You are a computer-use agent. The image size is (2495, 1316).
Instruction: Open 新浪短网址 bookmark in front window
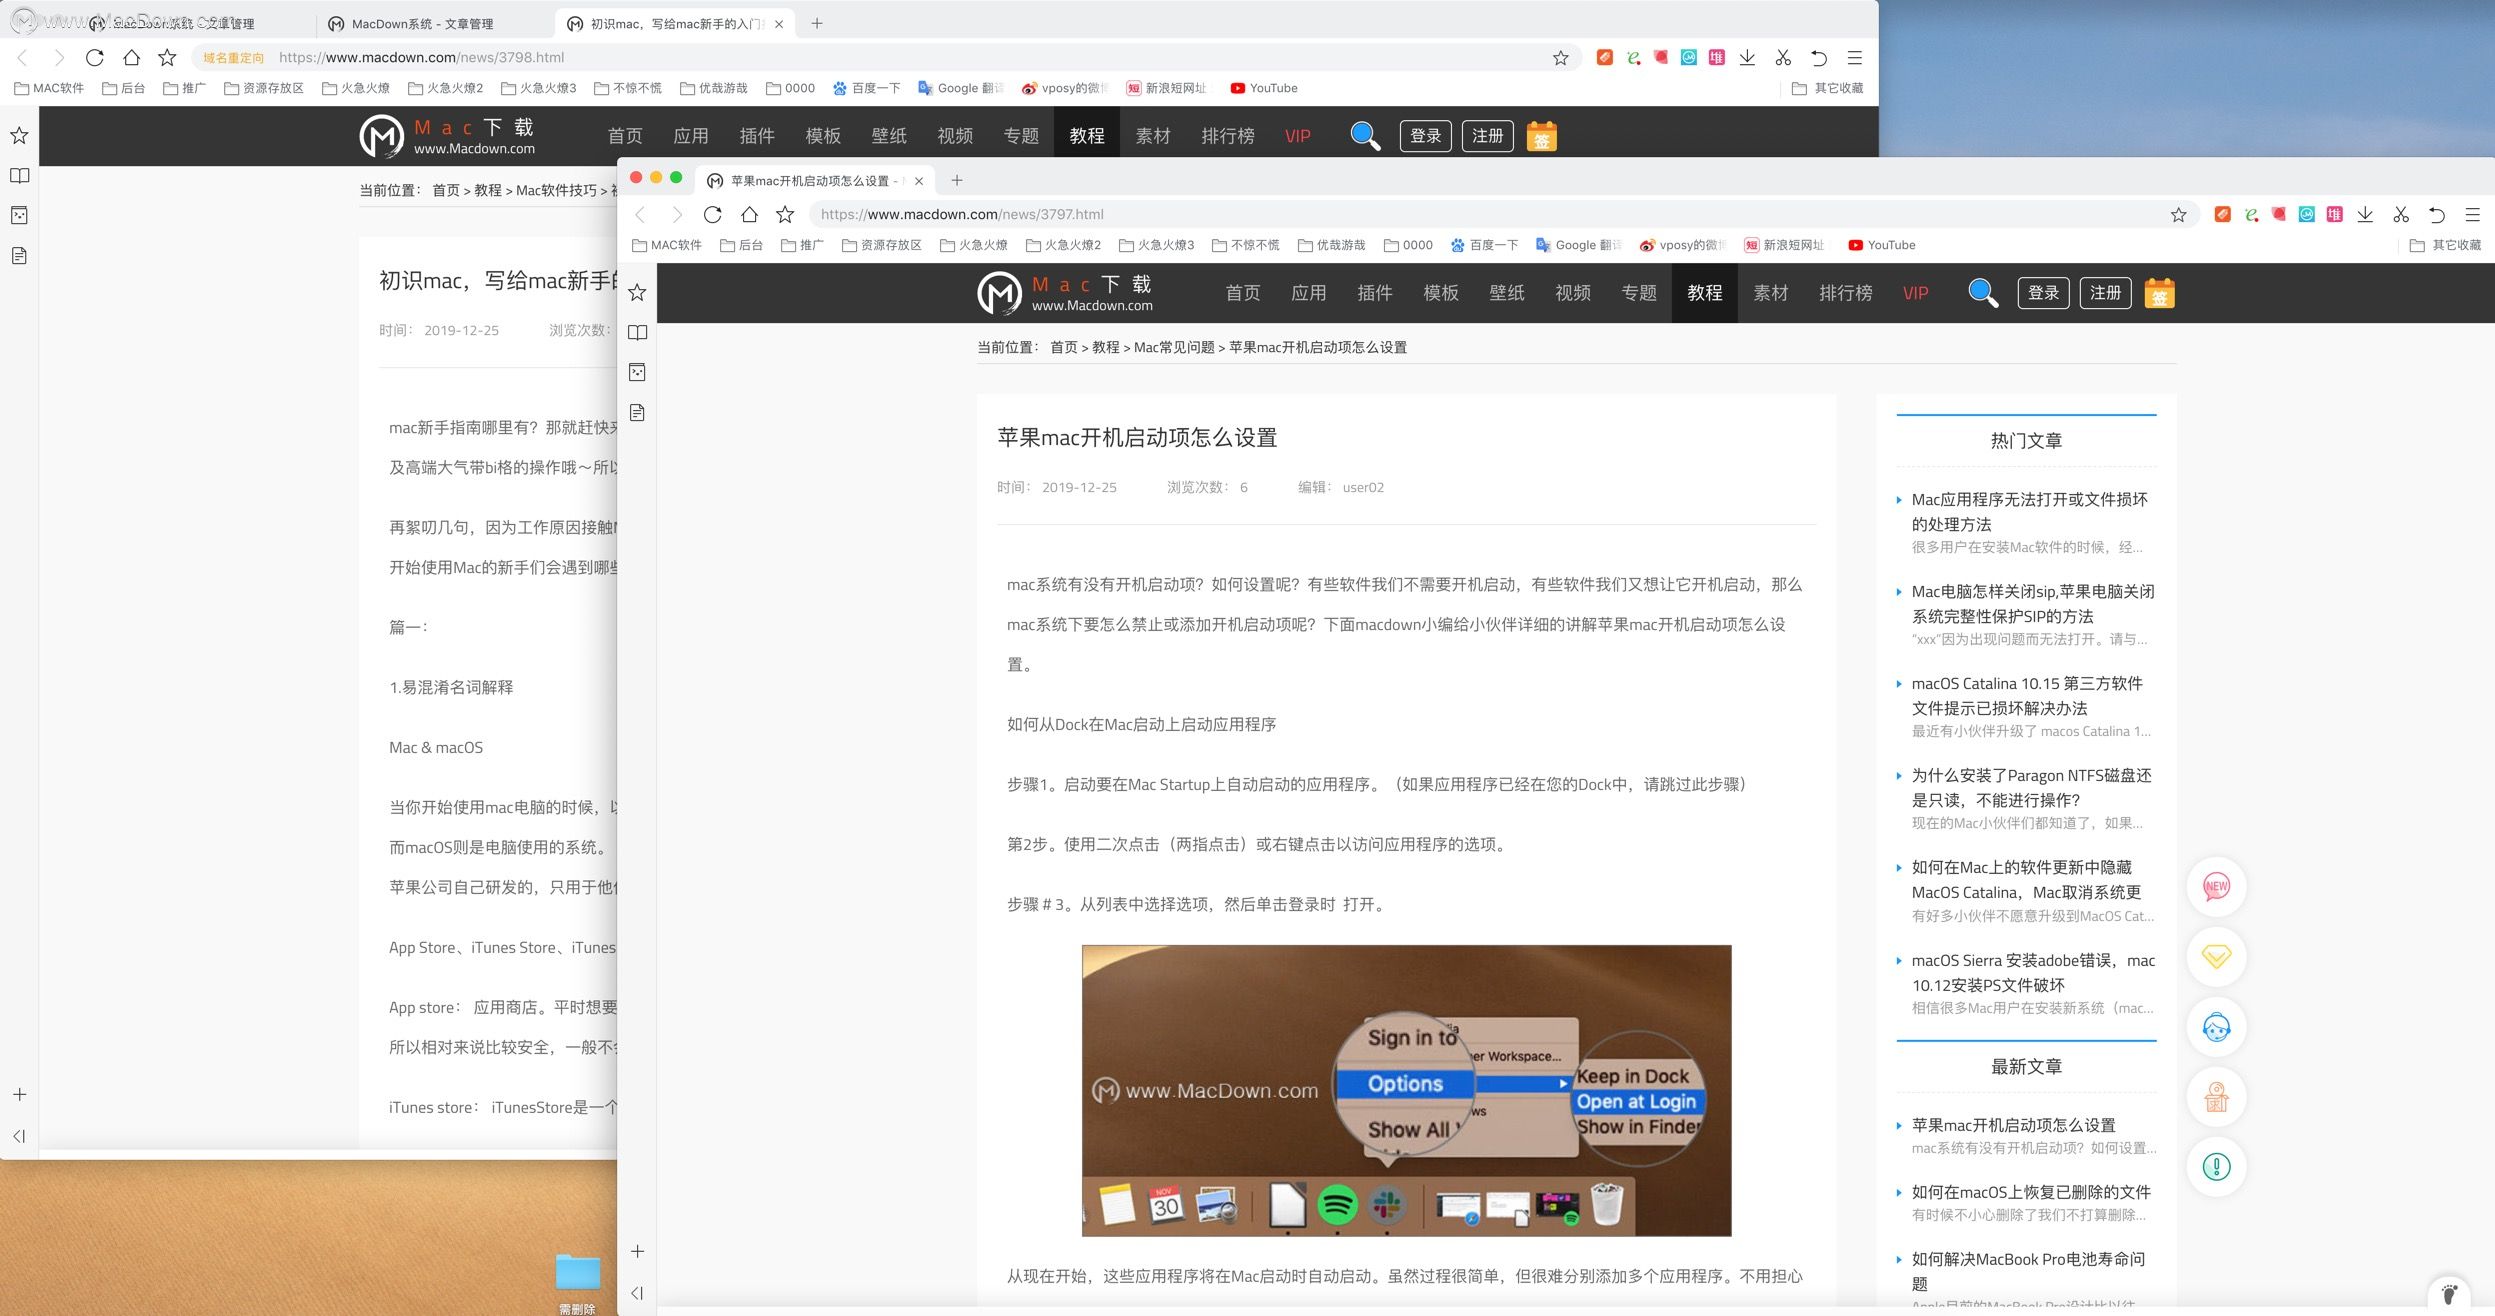tap(1784, 245)
